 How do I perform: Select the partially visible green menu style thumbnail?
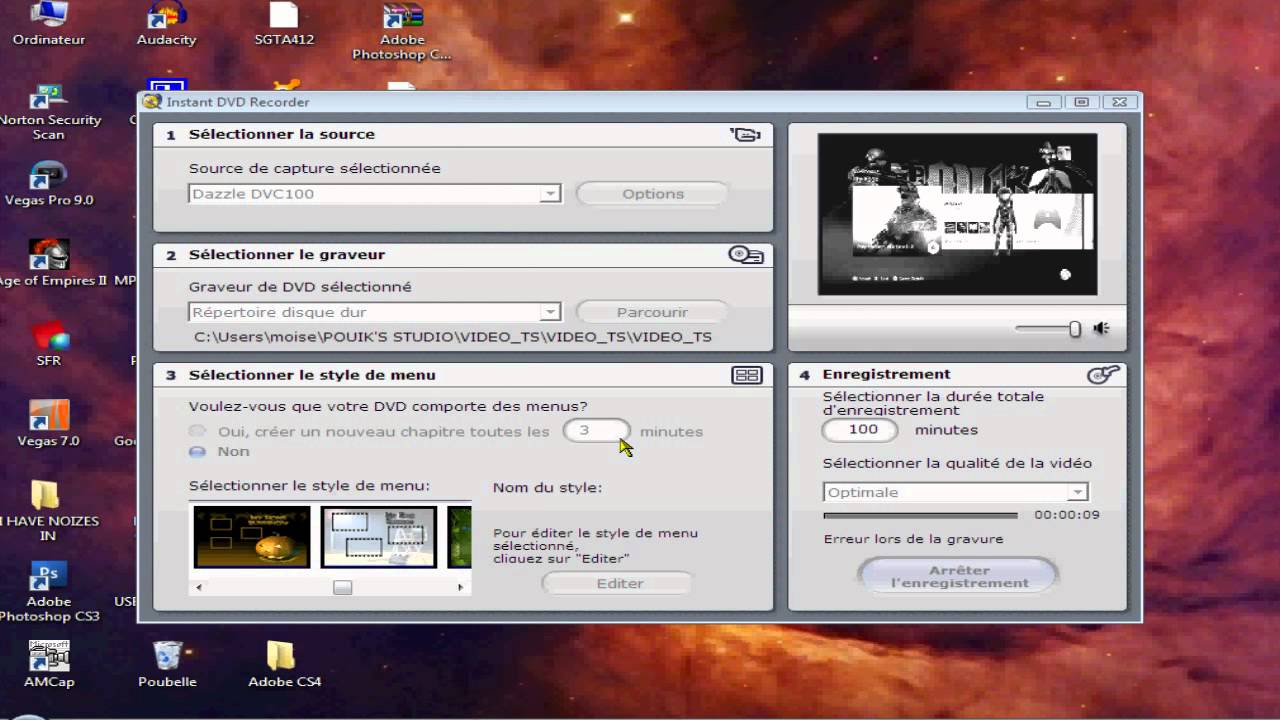(459, 536)
